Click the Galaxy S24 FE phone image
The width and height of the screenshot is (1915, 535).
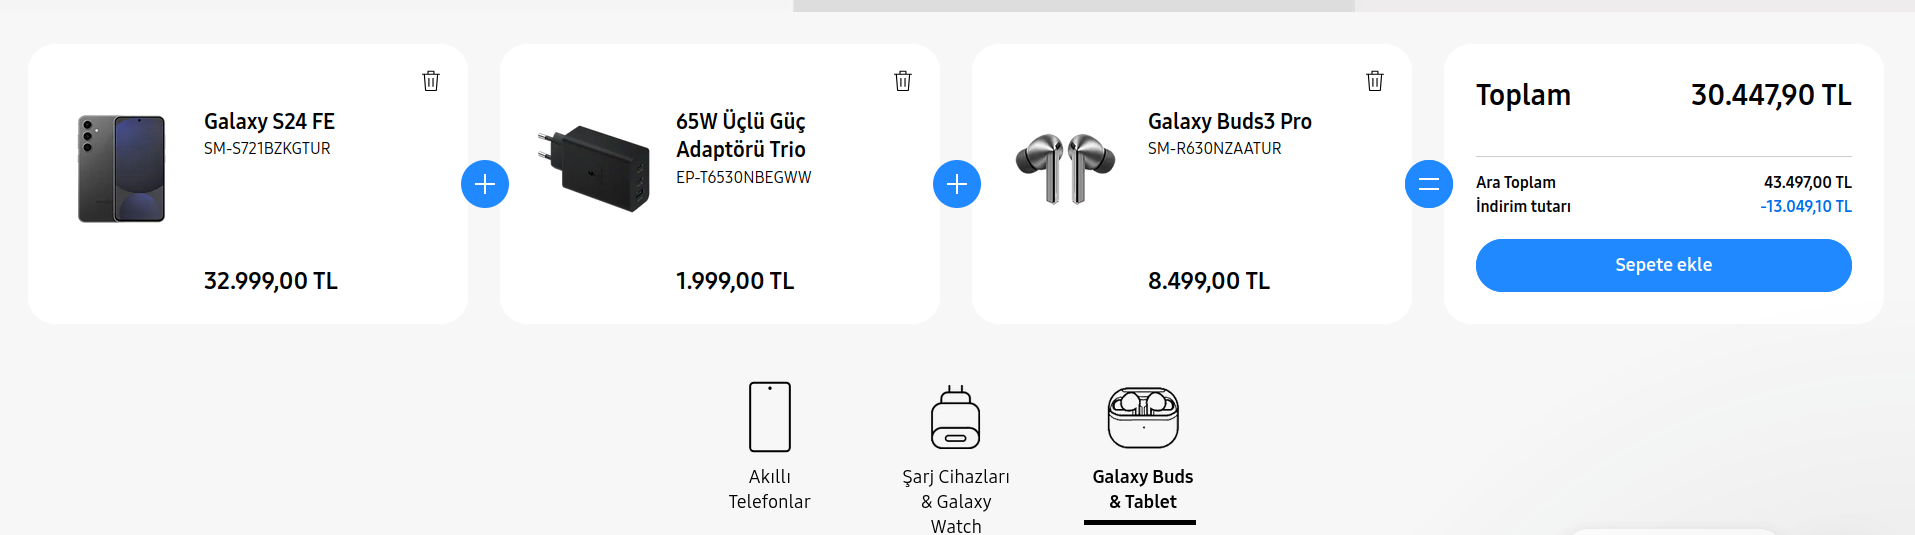[122, 168]
